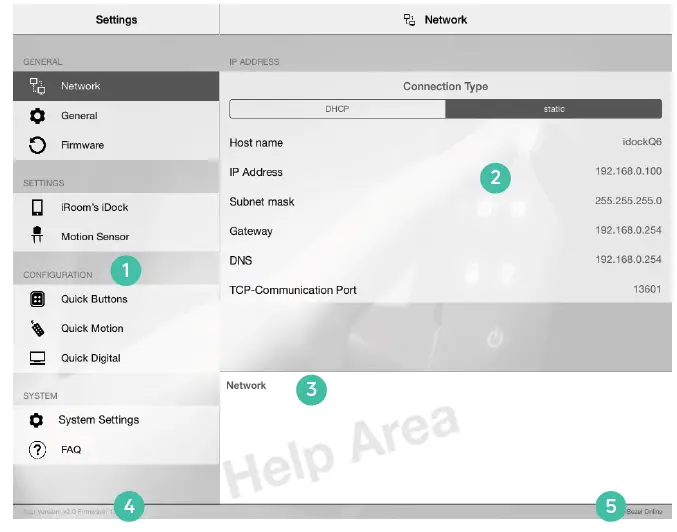Edit the IP Address value 192.168.0.100
Image resolution: width=677 pixels, height=532 pixels.
click(628, 171)
